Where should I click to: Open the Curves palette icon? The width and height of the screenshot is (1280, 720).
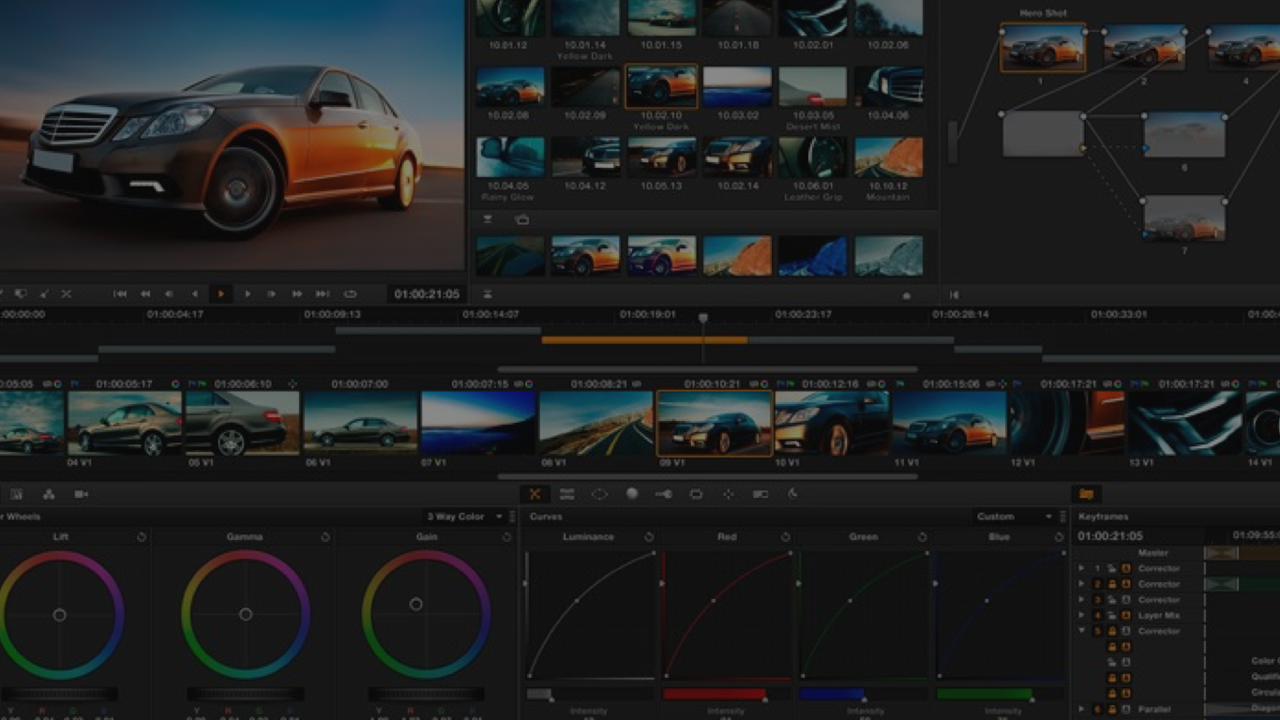click(x=535, y=494)
